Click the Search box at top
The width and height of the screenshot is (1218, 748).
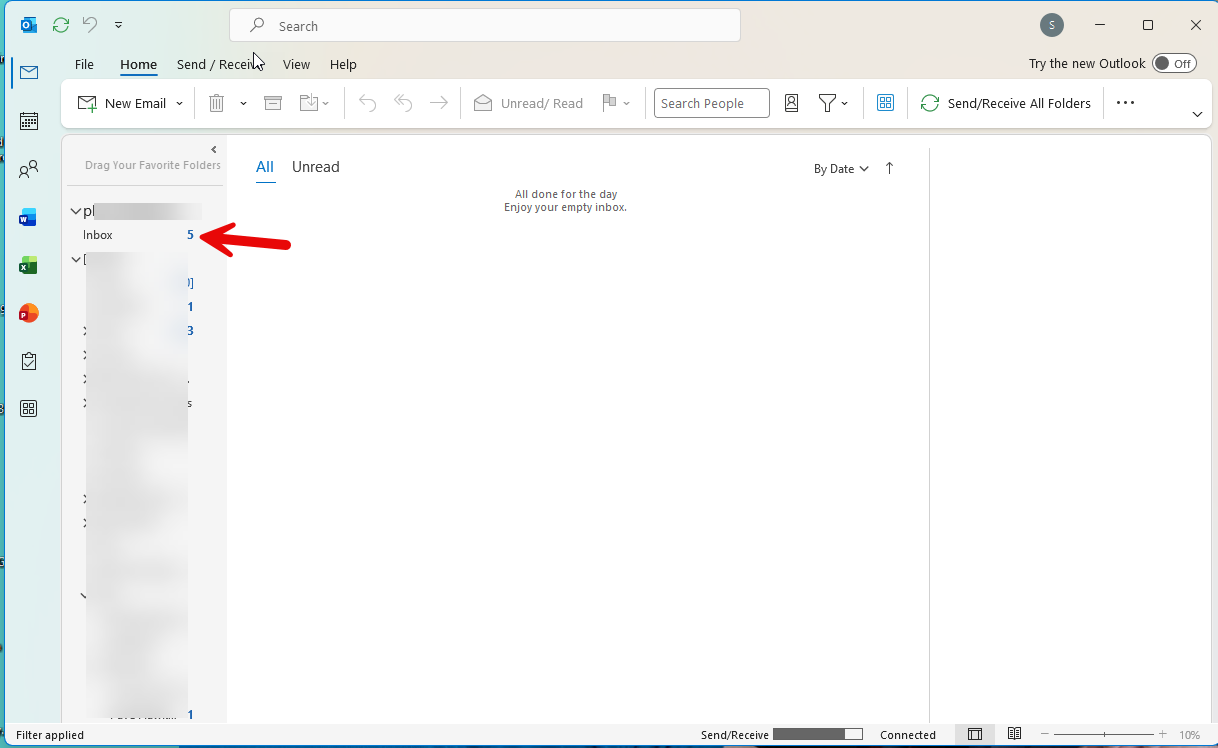pos(485,26)
